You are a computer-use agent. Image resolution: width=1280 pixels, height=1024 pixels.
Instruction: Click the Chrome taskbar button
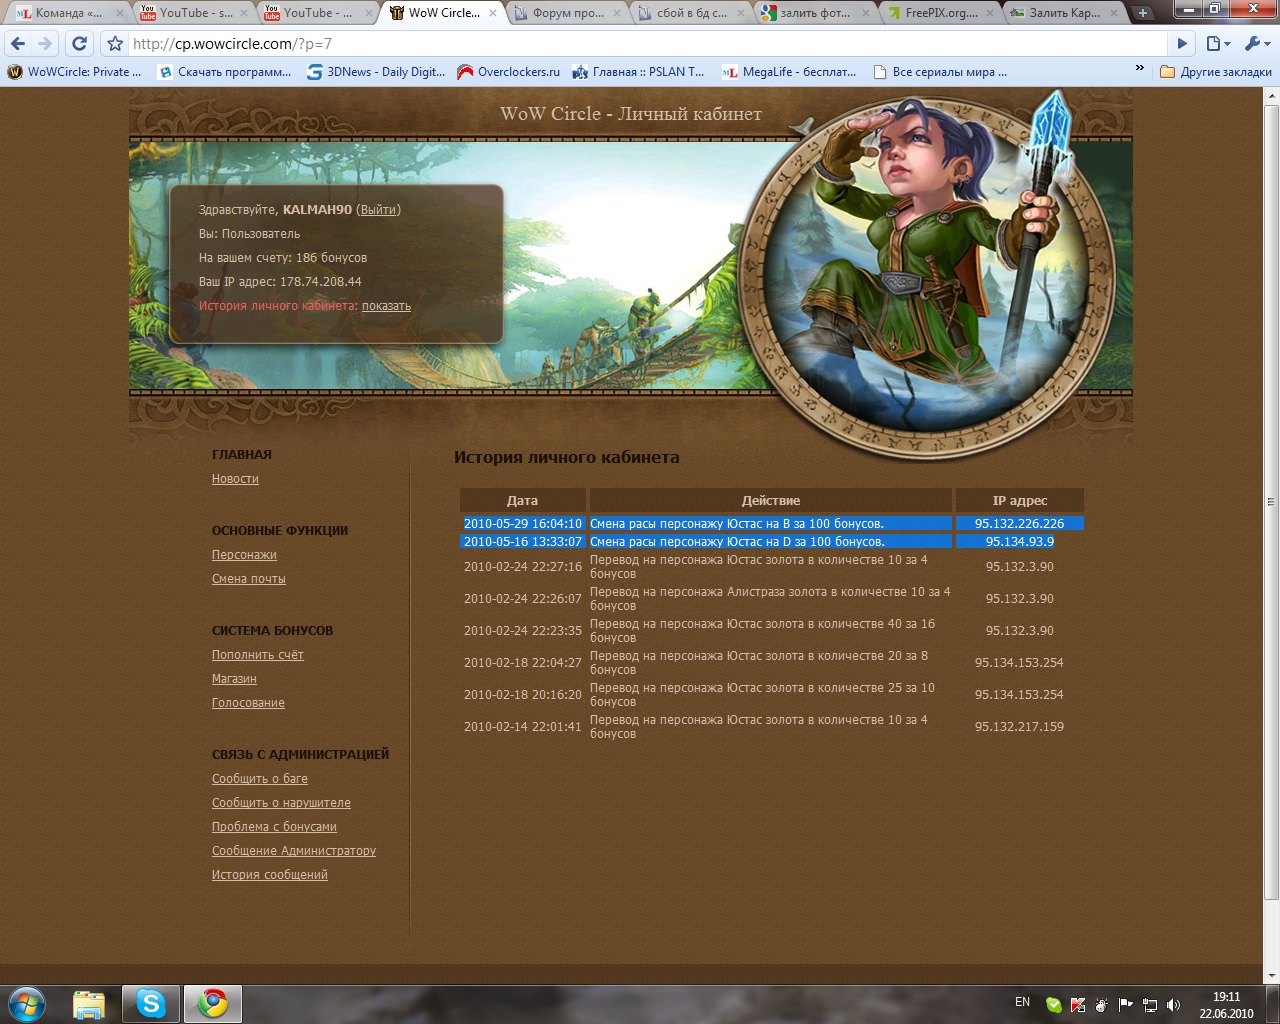tap(212, 1003)
